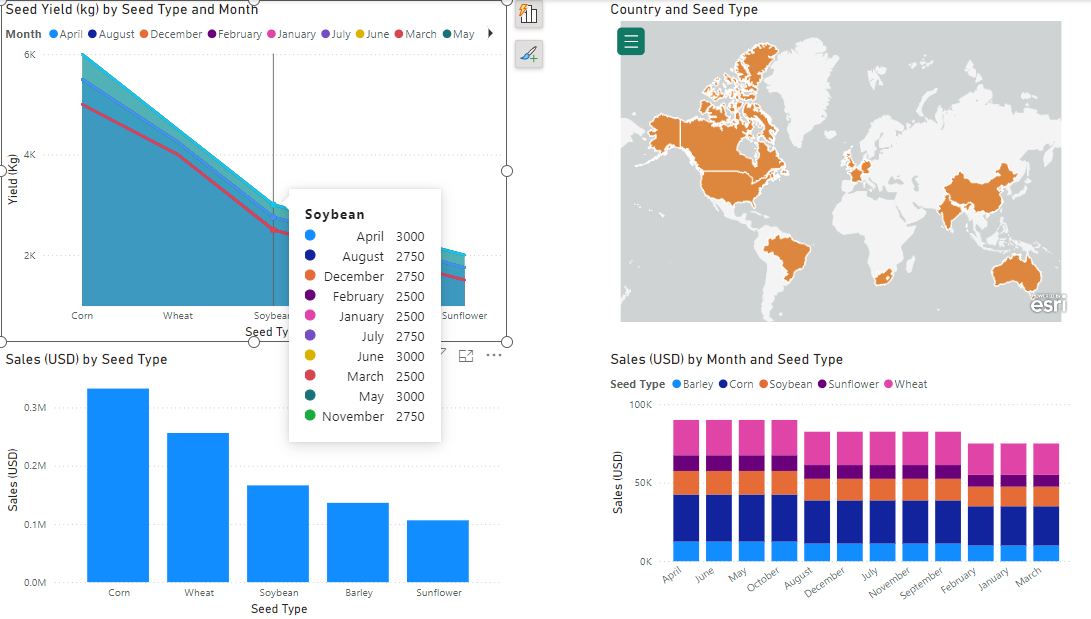Click the April stacked column's pink Wheat segment
The image size is (1091, 619).
coord(686,437)
